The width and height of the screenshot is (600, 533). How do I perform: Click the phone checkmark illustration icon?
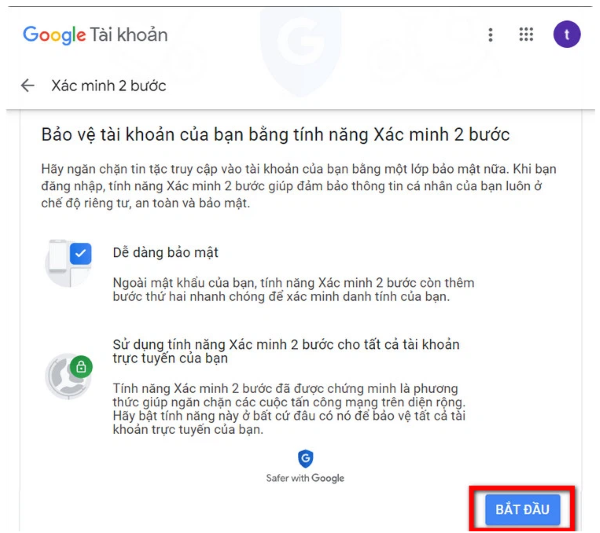pyautogui.click(x=69, y=263)
